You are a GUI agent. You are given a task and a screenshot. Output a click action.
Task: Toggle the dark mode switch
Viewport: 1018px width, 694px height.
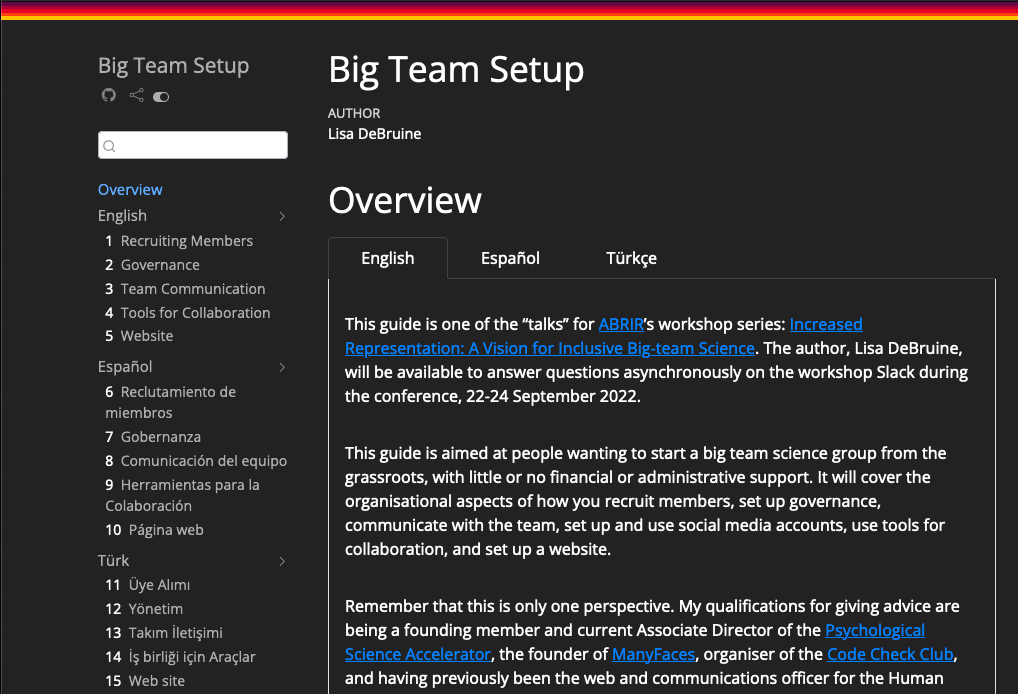click(161, 96)
